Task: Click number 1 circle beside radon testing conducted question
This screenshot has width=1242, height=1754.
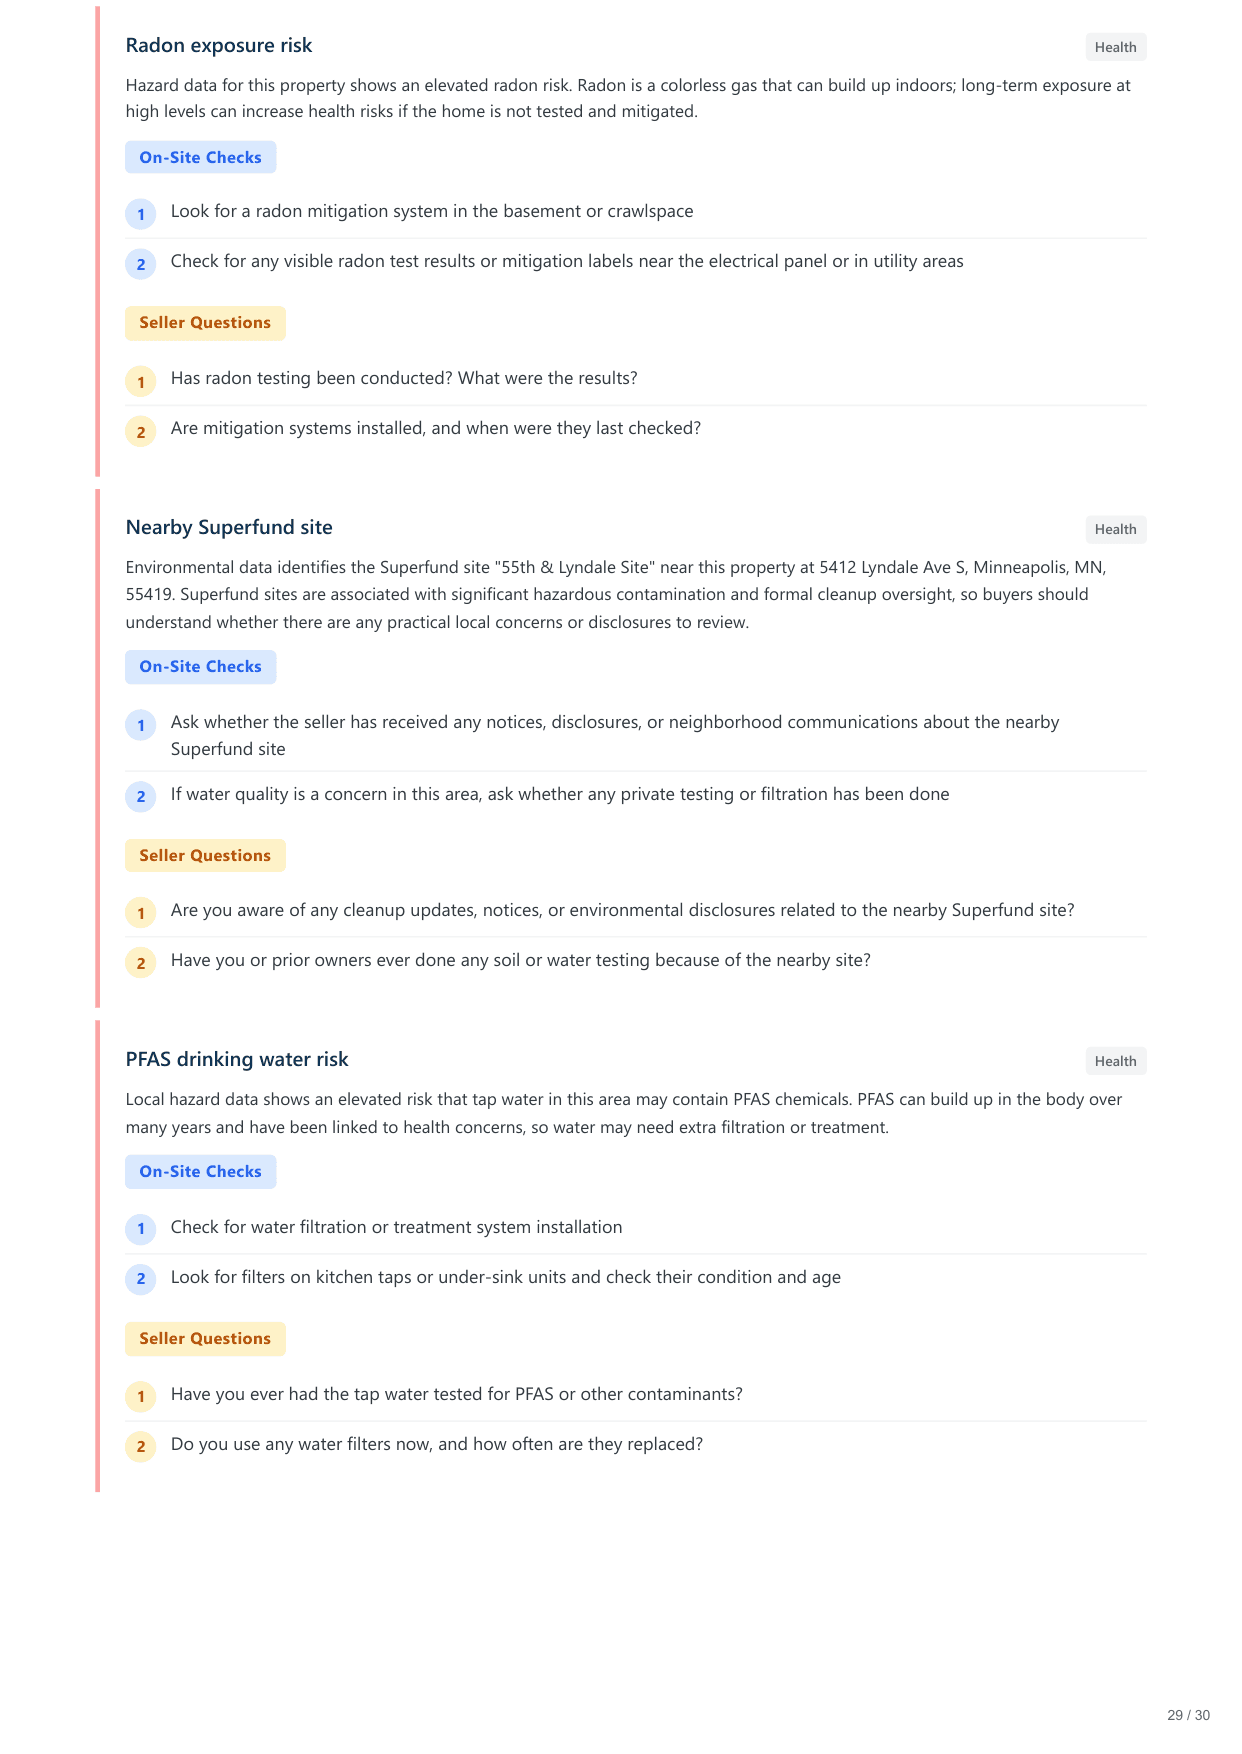Action: pos(141,381)
